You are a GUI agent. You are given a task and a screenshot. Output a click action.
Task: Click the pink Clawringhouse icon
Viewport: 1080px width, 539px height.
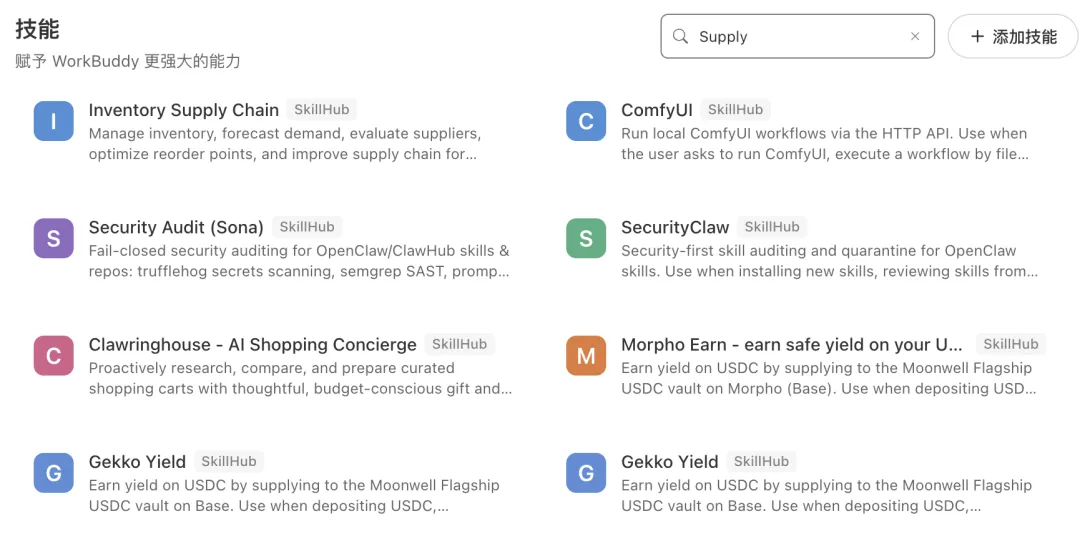53,356
